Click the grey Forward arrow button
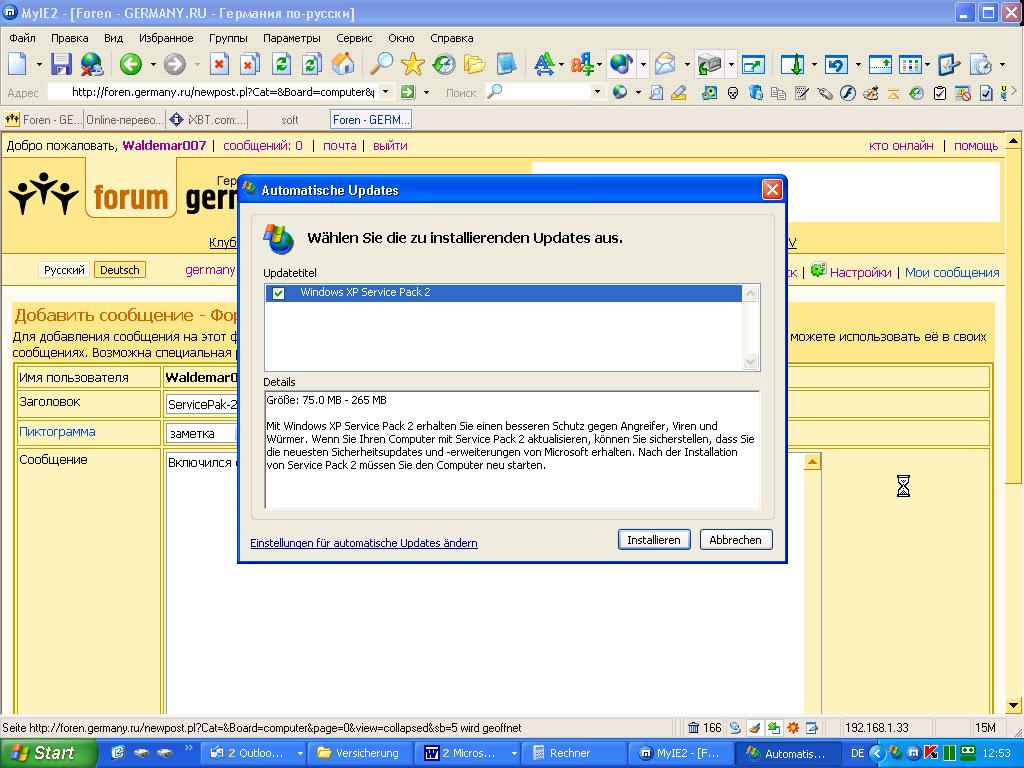This screenshot has width=1024, height=768. coord(174,64)
